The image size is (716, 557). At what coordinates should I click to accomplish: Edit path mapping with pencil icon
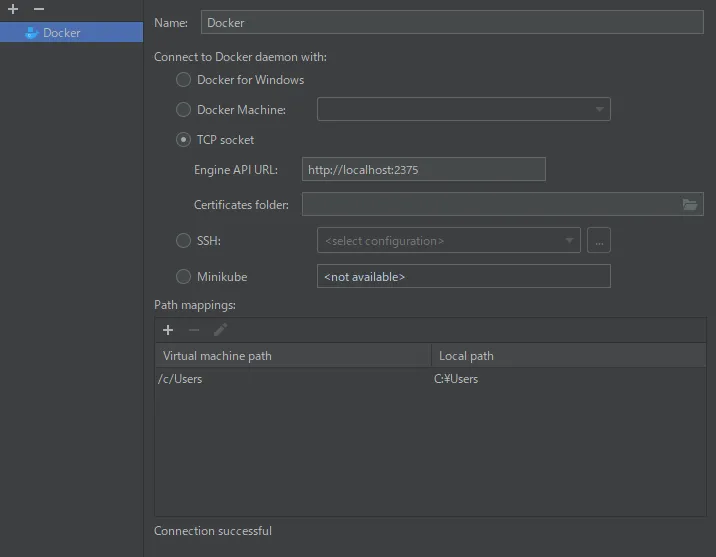point(220,330)
